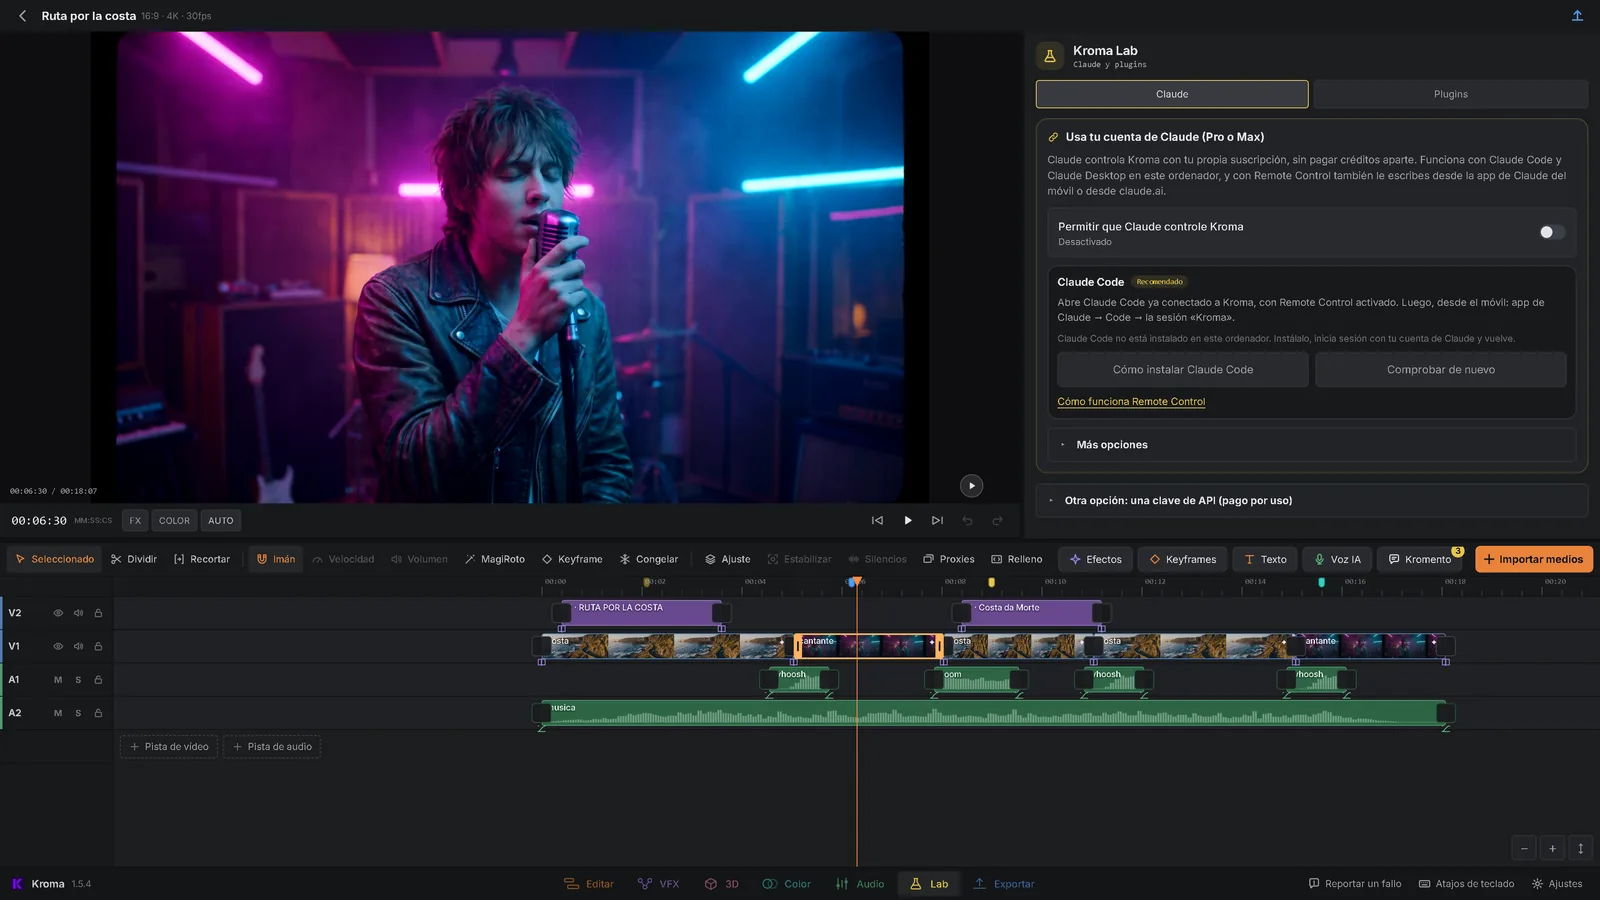Open the Kromento panel
This screenshot has height=900, width=1600.
coord(1420,559)
